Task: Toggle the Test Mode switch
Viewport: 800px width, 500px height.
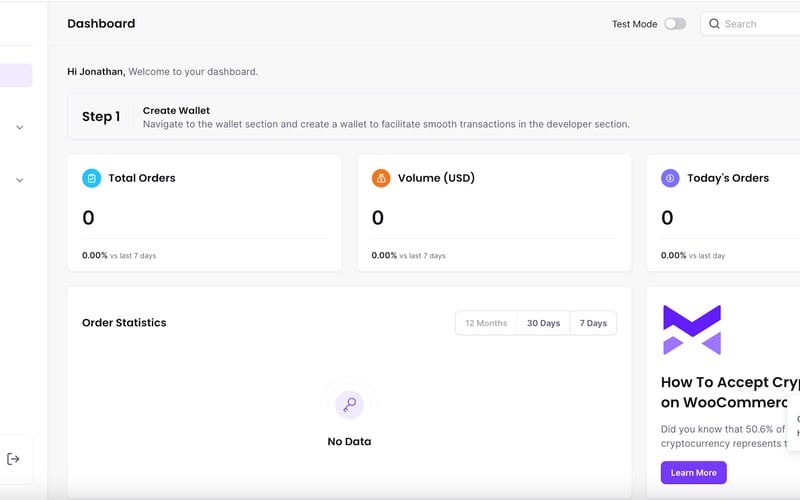Action: (x=675, y=24)
